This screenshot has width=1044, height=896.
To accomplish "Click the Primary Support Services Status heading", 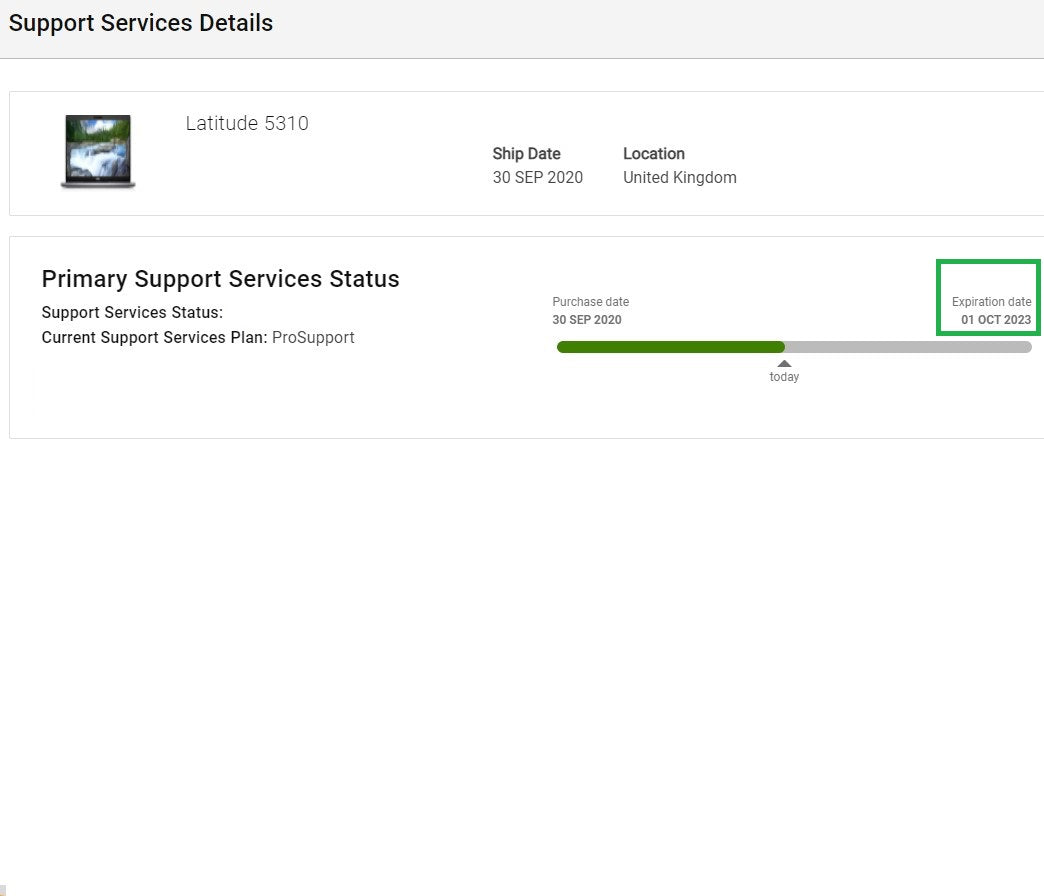I will (x=220, y=279).
